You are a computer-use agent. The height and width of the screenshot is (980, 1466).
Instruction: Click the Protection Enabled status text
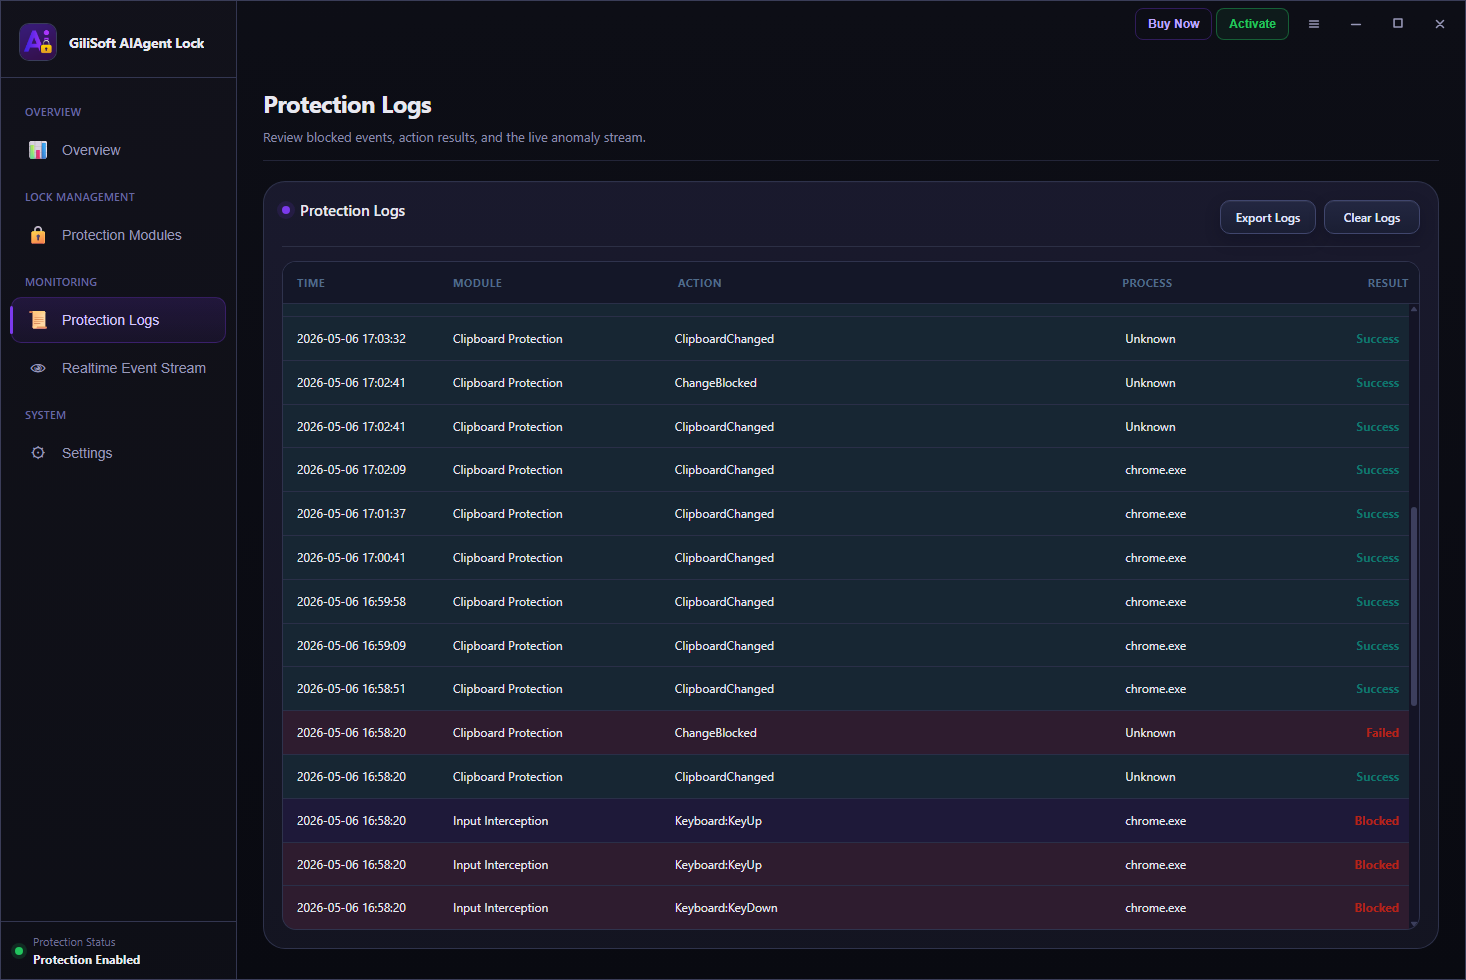tap(86, 960)
